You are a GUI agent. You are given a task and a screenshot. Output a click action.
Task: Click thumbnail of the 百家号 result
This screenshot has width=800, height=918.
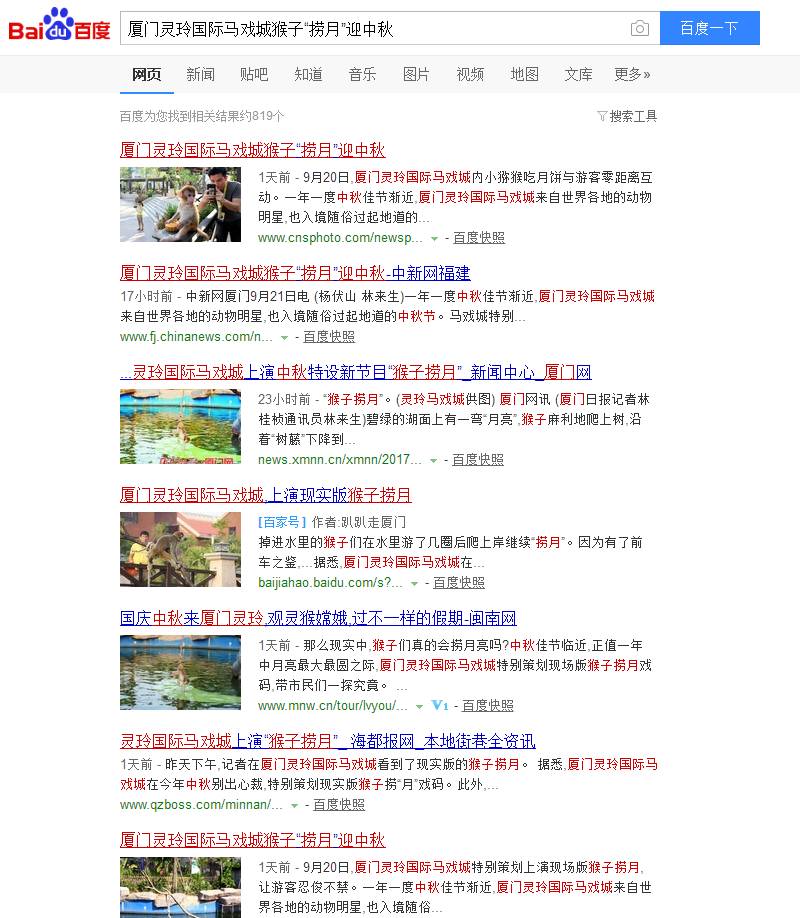coord(180,549)
